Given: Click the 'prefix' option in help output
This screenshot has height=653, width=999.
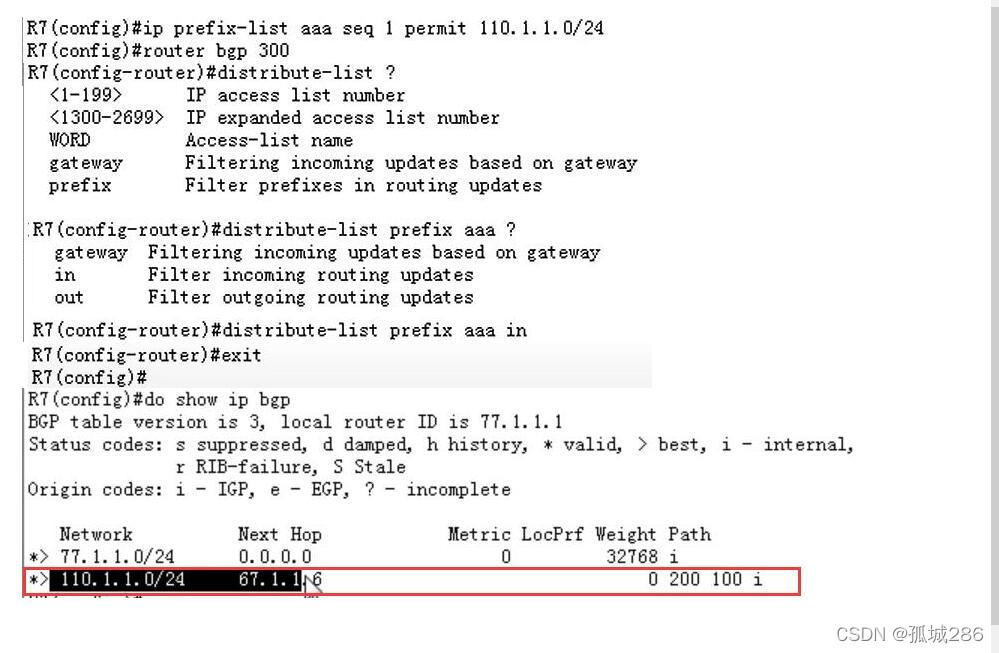Looking at the screenshot, I should click(x=80, y=185).
